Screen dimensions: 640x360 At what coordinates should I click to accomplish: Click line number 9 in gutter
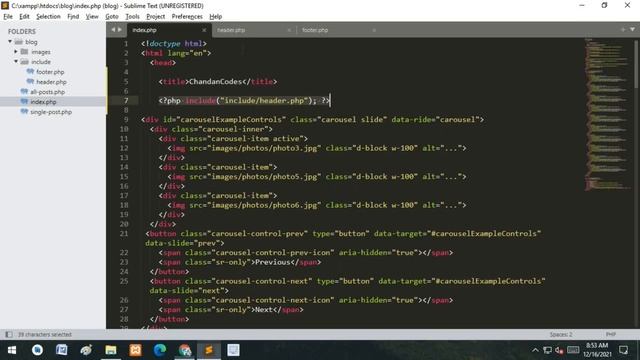pyautogui.click(x=126, y=120)
